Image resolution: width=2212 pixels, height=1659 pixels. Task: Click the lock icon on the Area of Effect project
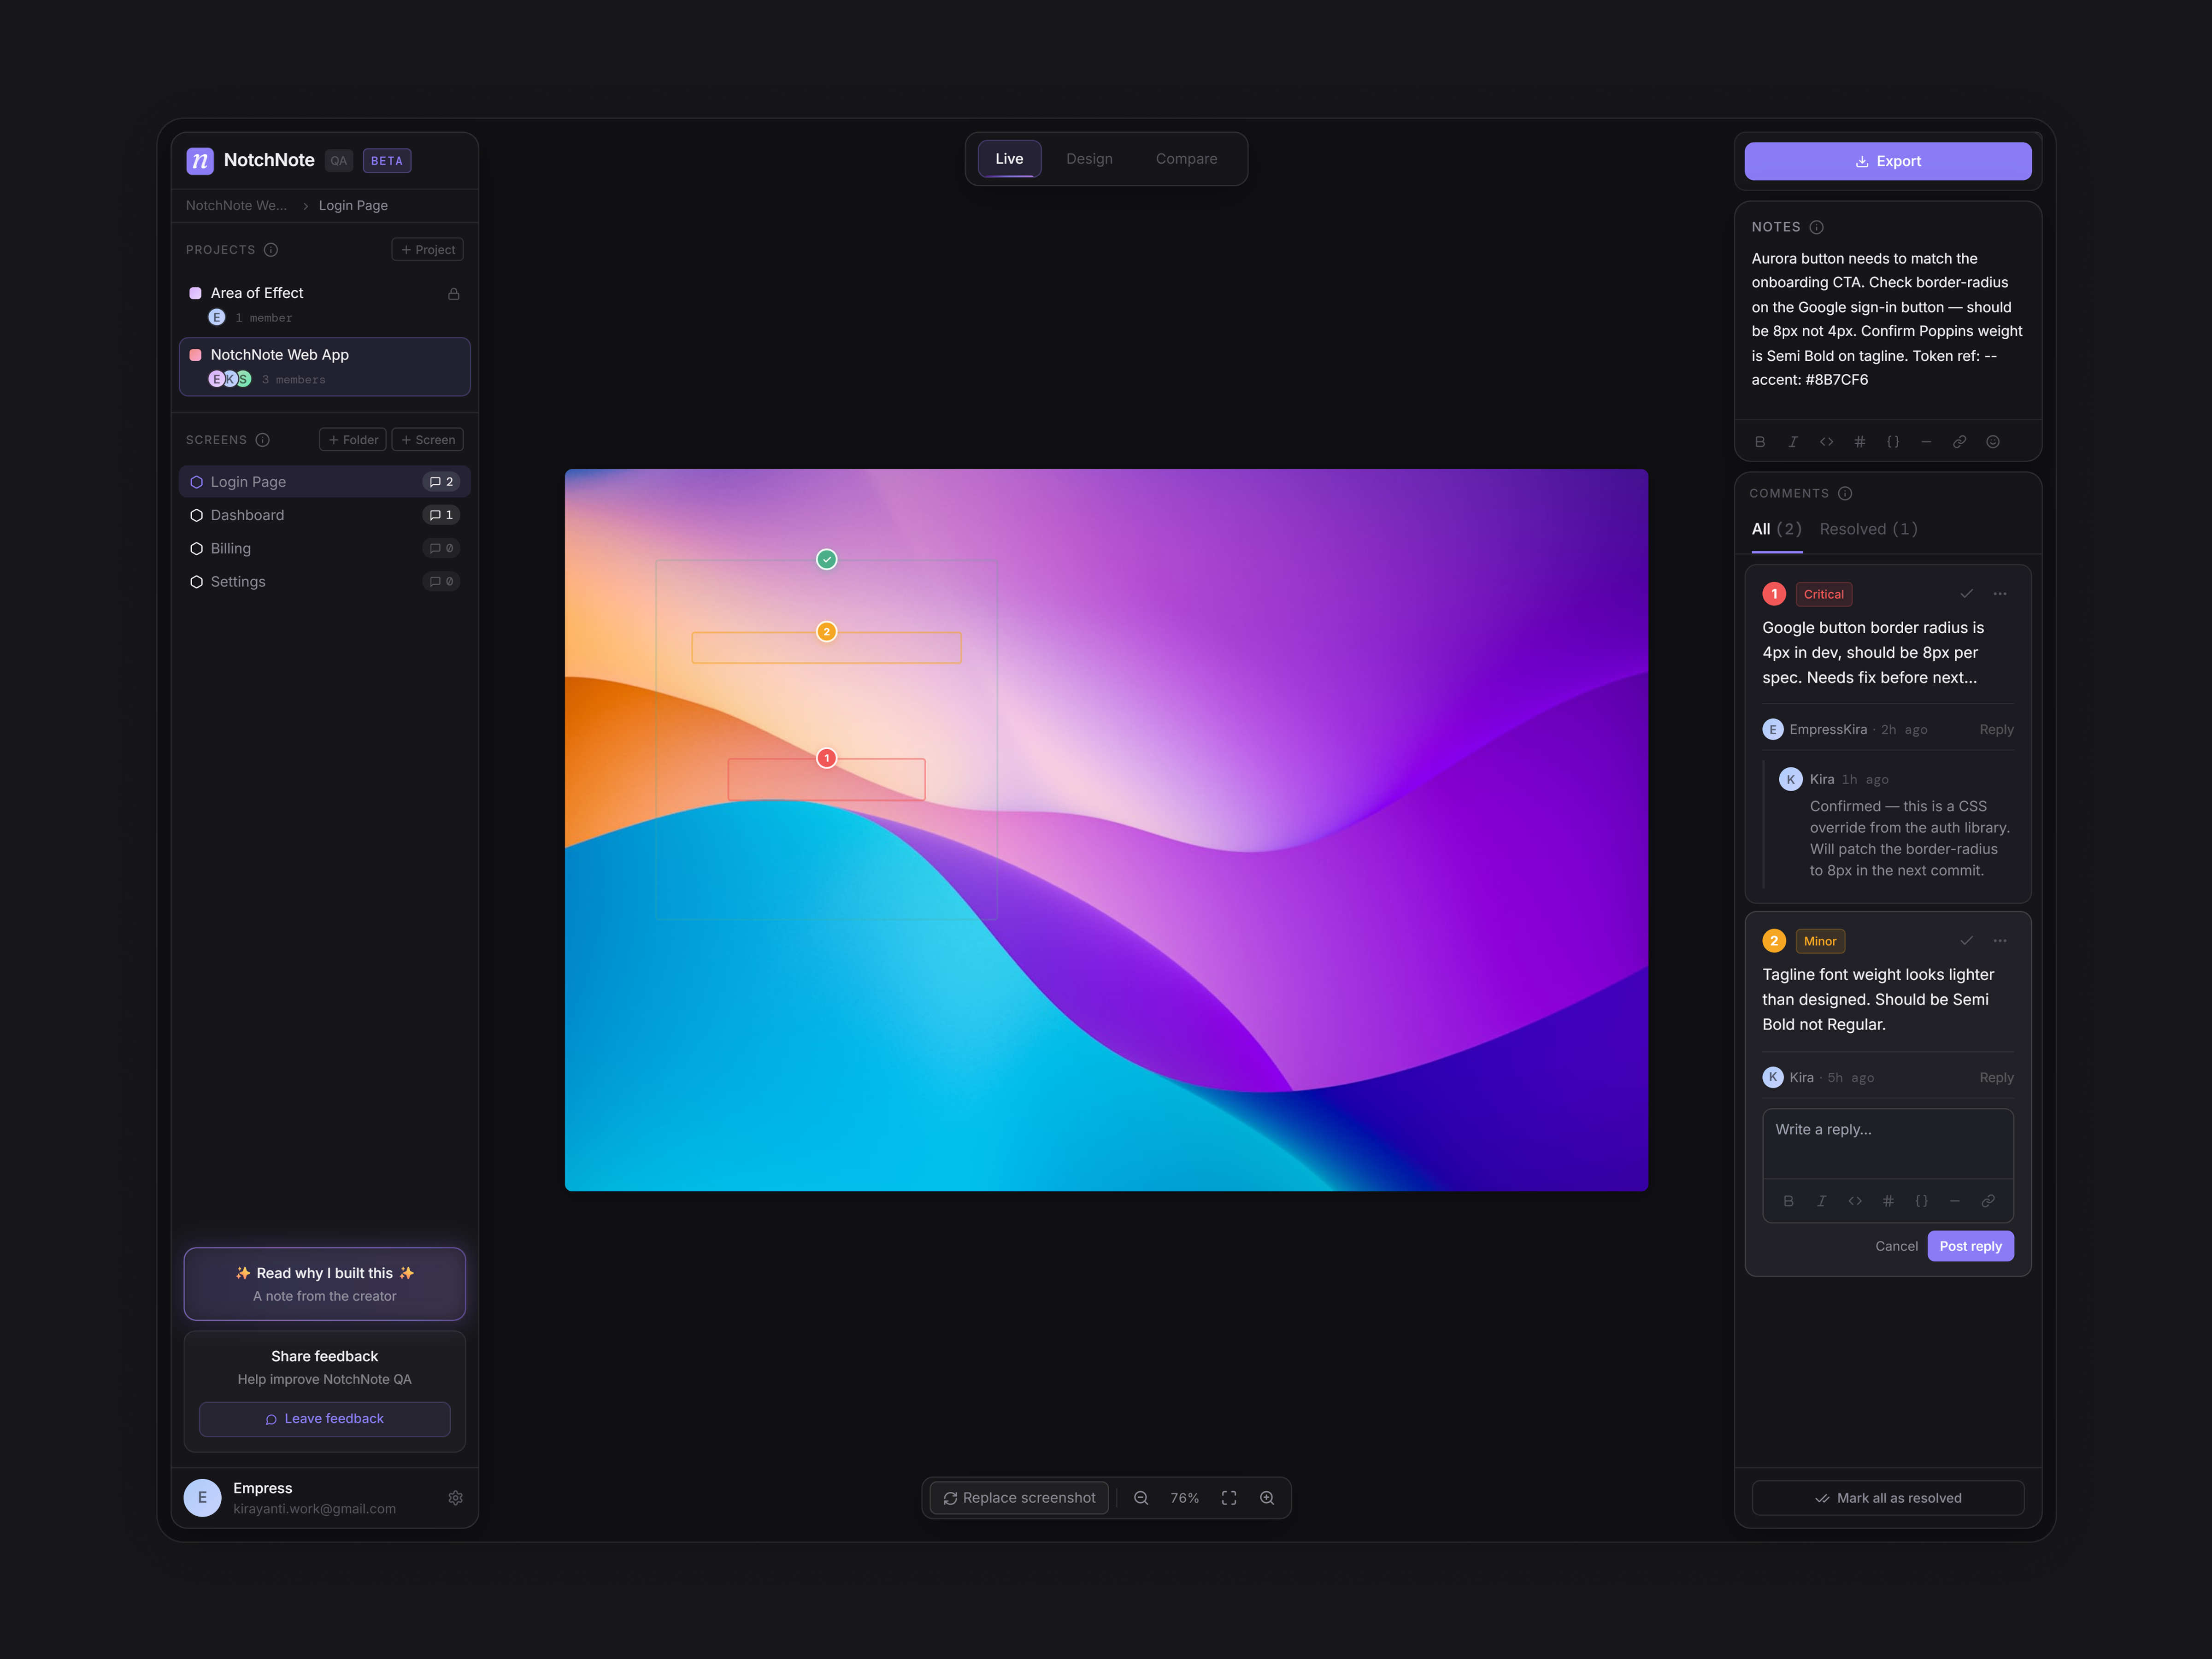[x=453, y=294]
